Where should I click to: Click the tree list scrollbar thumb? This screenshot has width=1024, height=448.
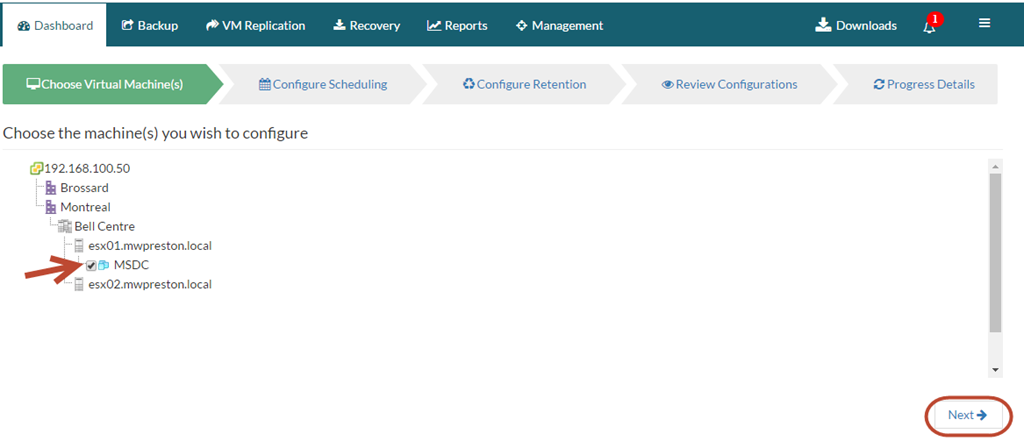[x=995, y=253]
